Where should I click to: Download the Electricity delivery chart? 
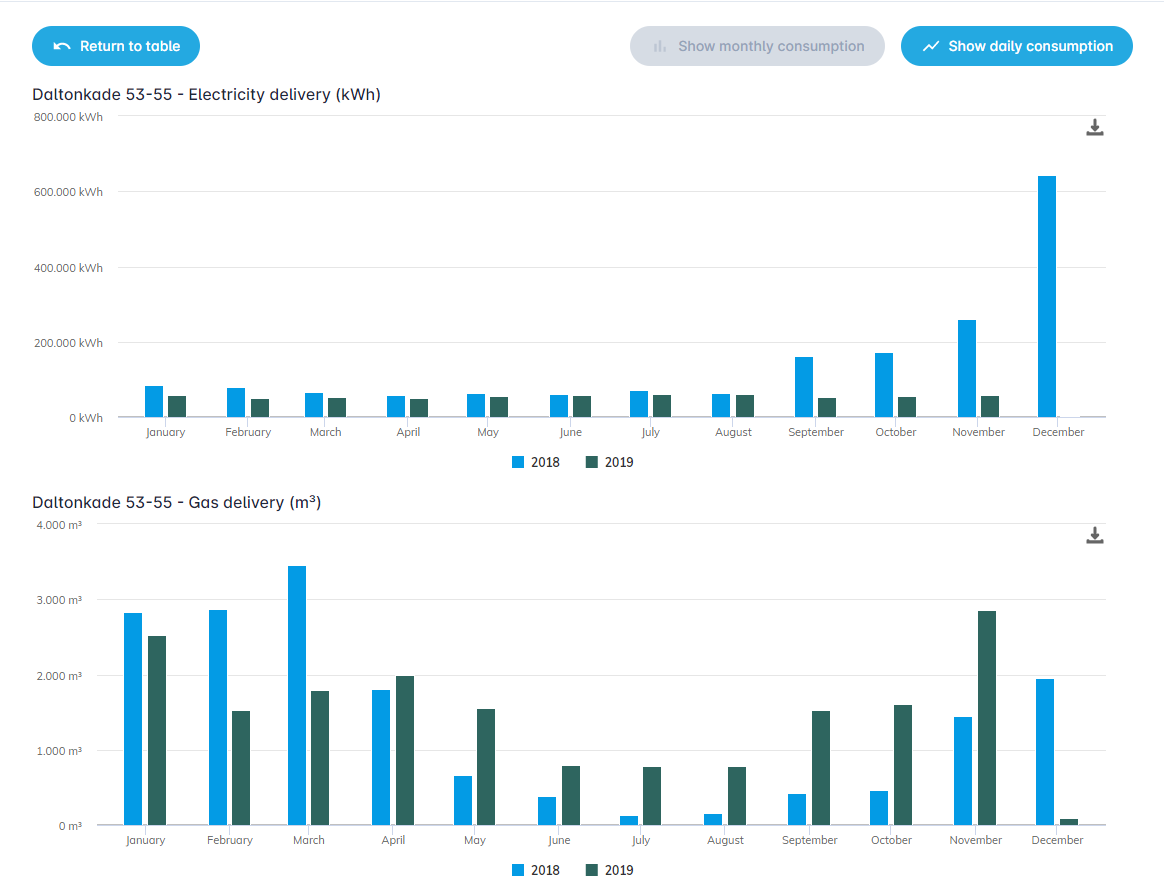(x=1094, y=128)
